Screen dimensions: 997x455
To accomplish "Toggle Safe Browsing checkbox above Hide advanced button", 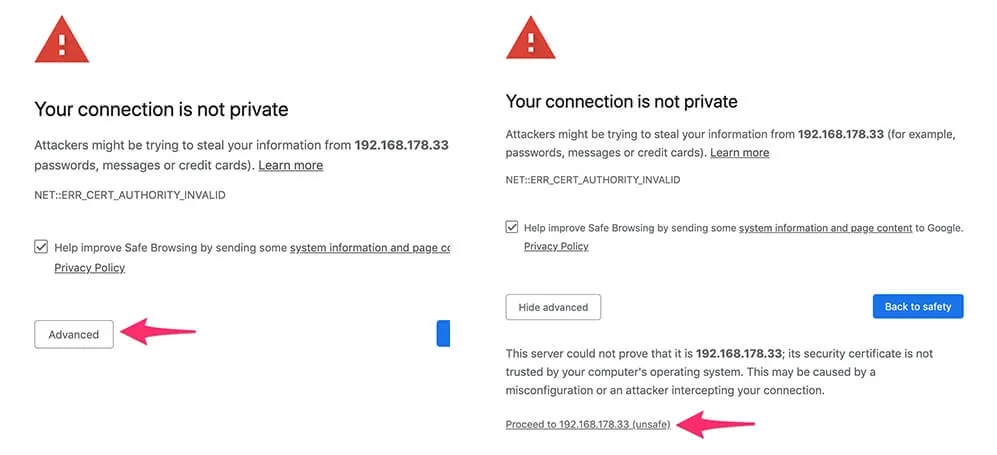I will tap(511, 227).
